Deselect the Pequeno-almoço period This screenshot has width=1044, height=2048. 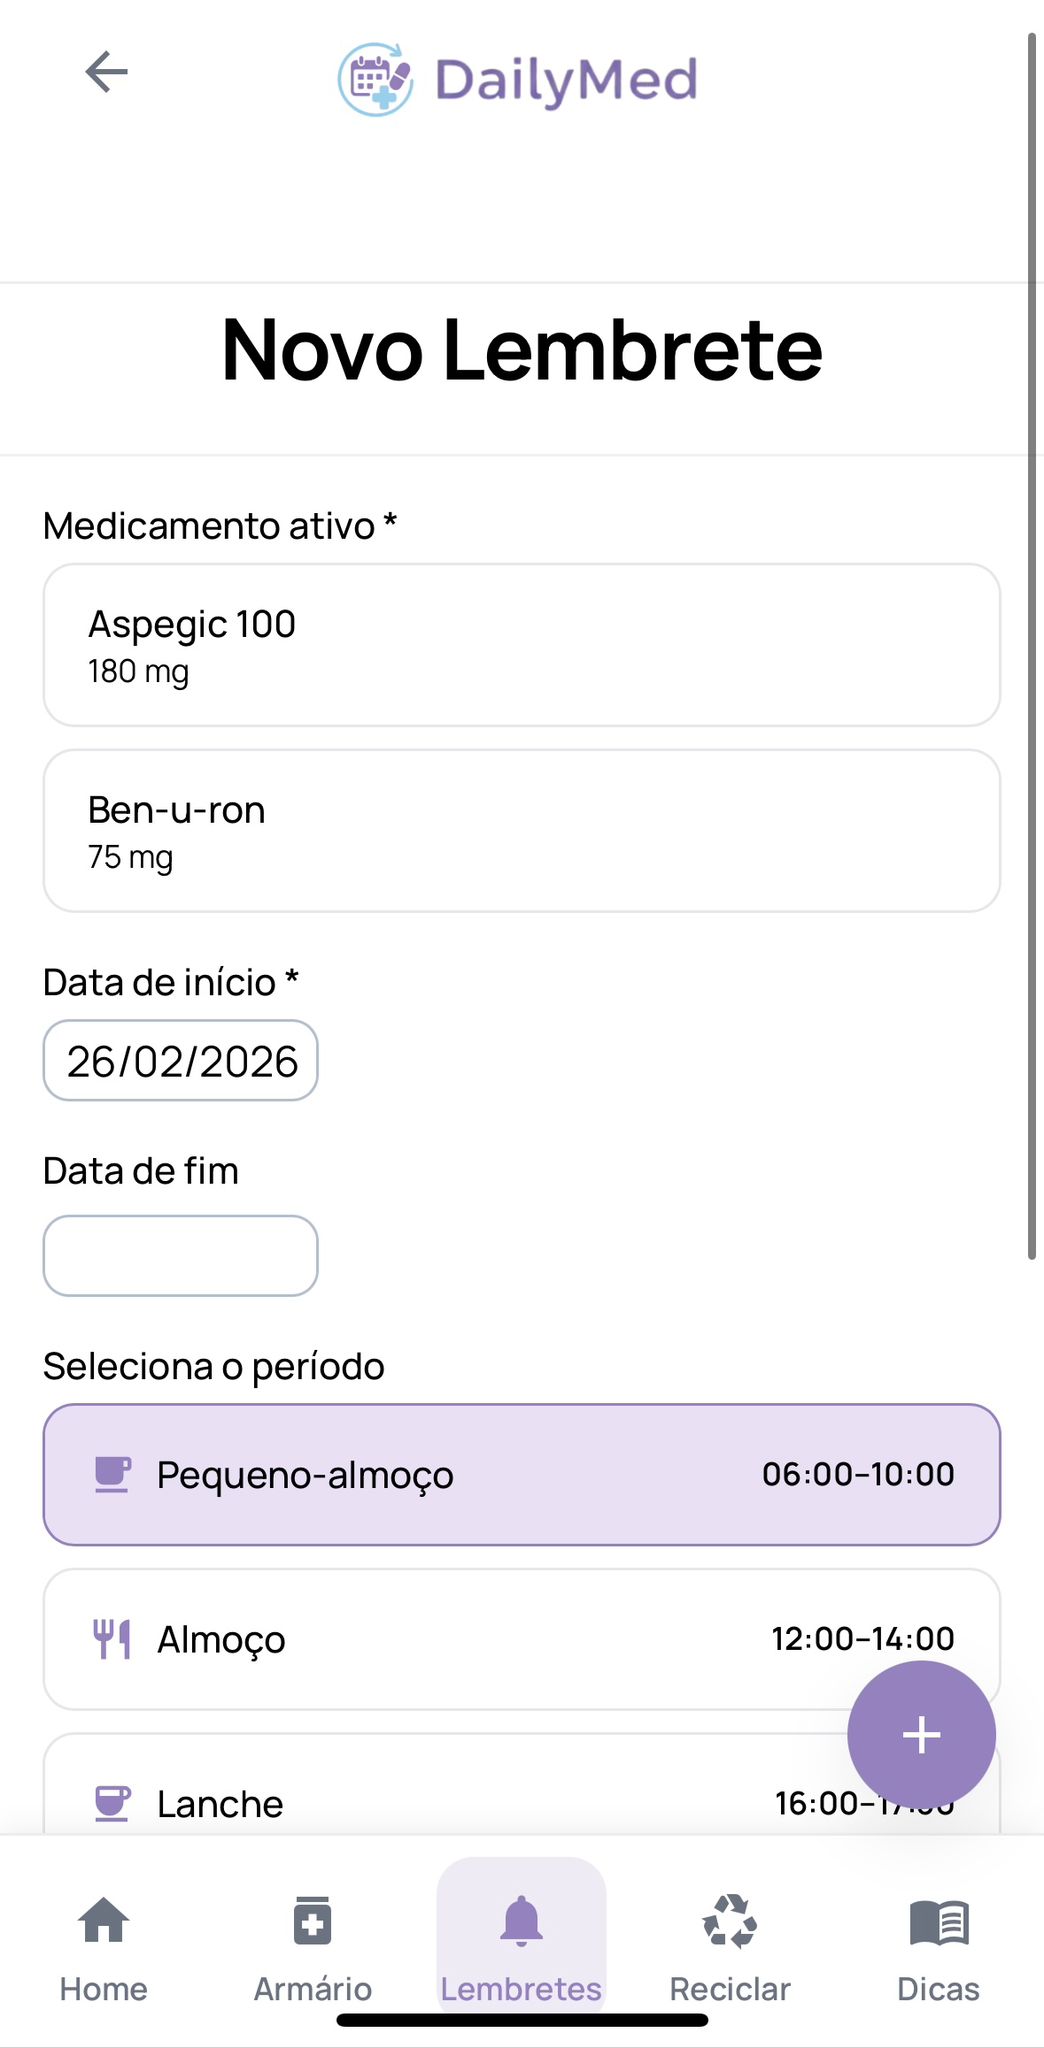(522, 1475)
